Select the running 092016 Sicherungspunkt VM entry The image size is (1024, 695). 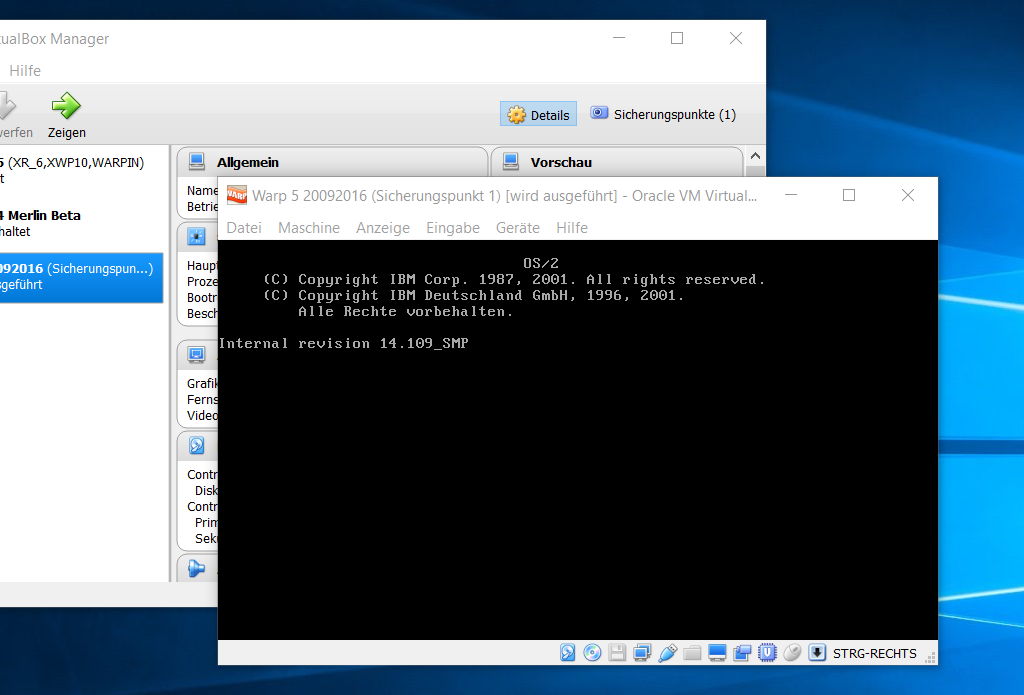(x=82, y=277)
